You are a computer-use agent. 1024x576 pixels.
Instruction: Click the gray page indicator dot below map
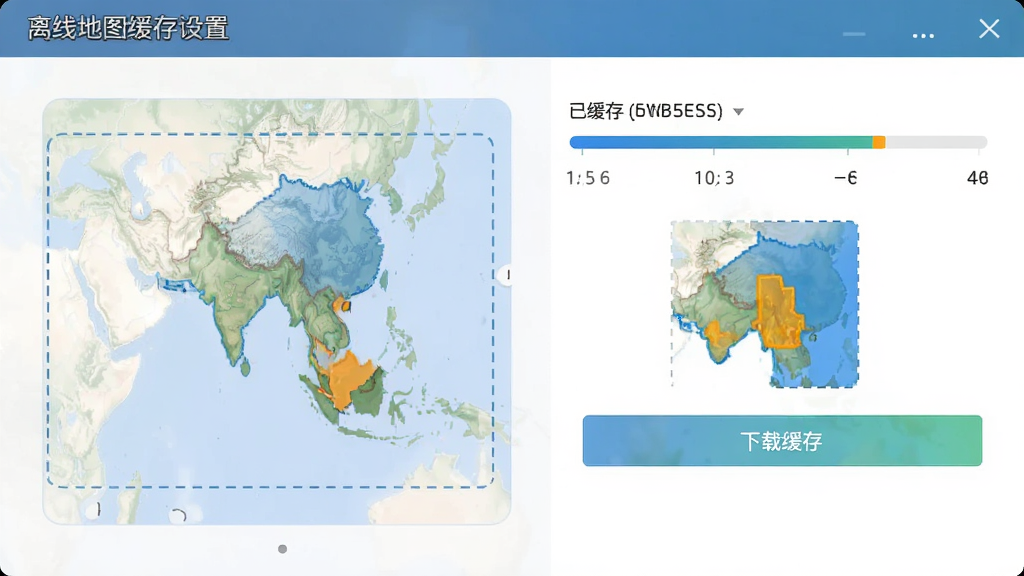pyautogui.click(x=282, y=549)
